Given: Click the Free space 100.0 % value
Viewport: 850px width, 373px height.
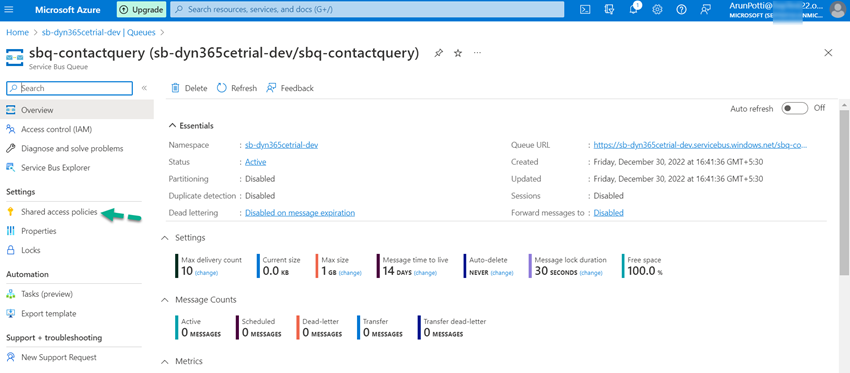Looking at the screenshot, I should 645,271.
